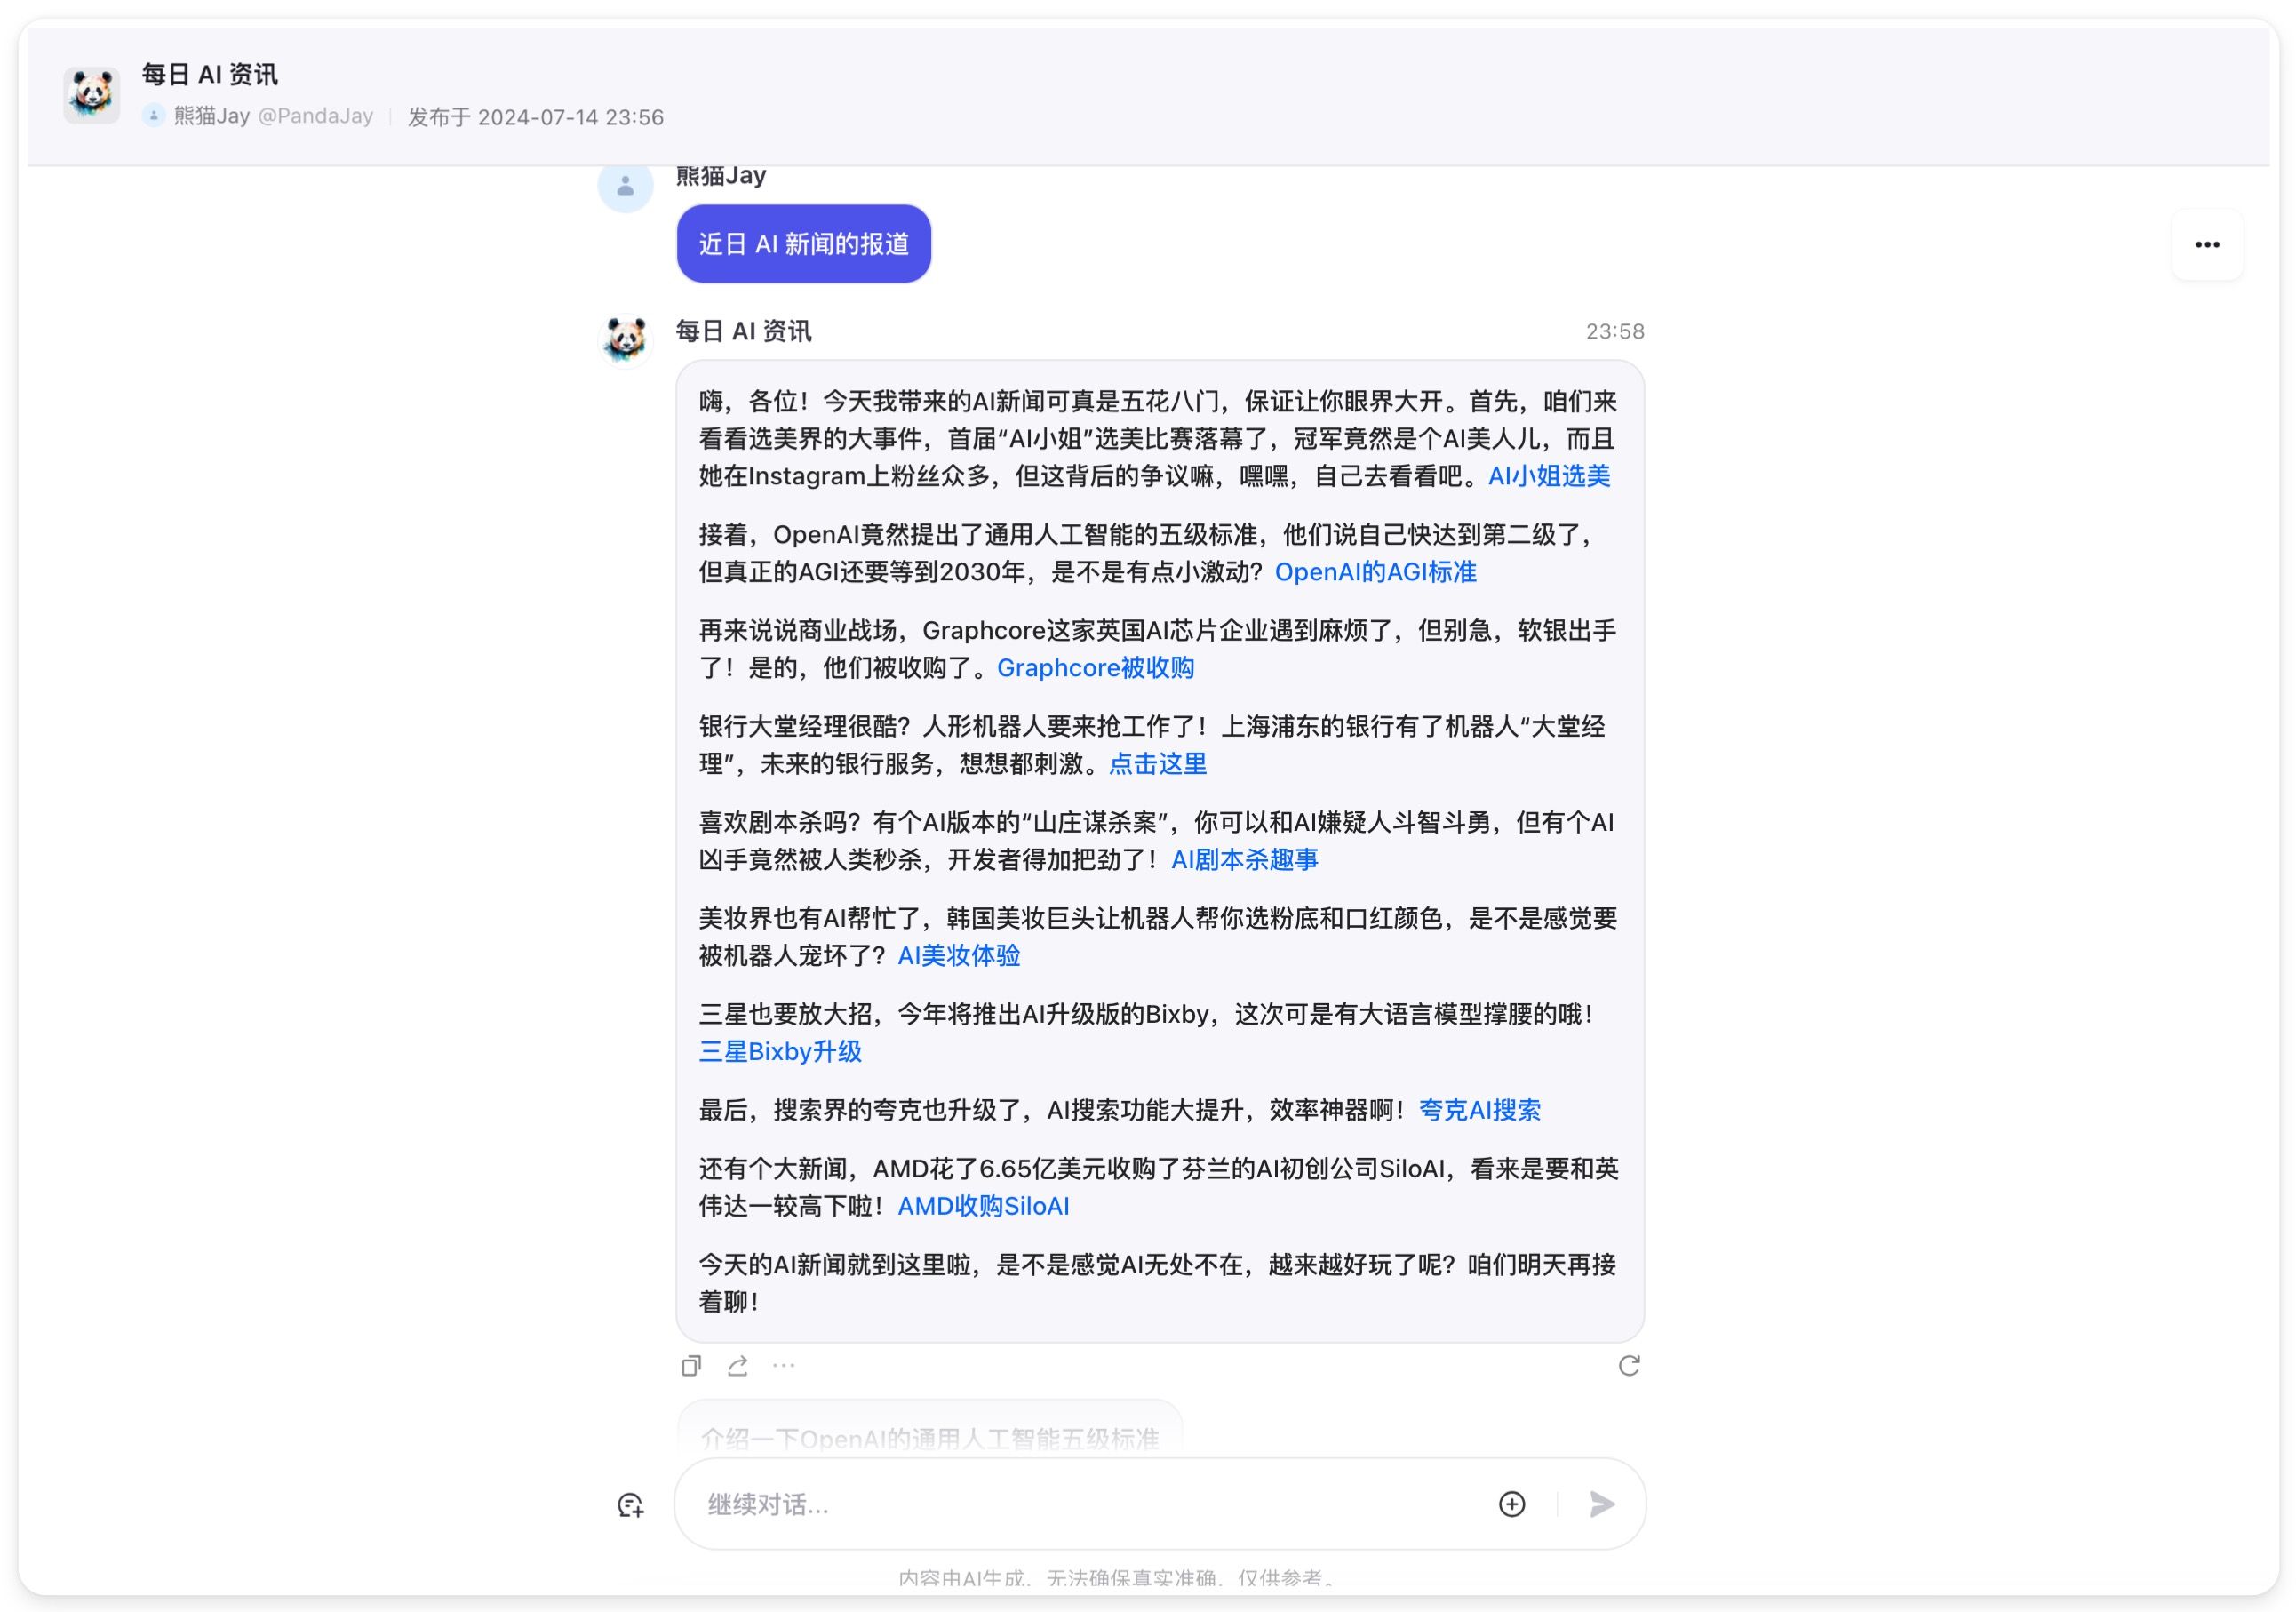Open the AMD收购SiloAI link

click(983, 1207)
